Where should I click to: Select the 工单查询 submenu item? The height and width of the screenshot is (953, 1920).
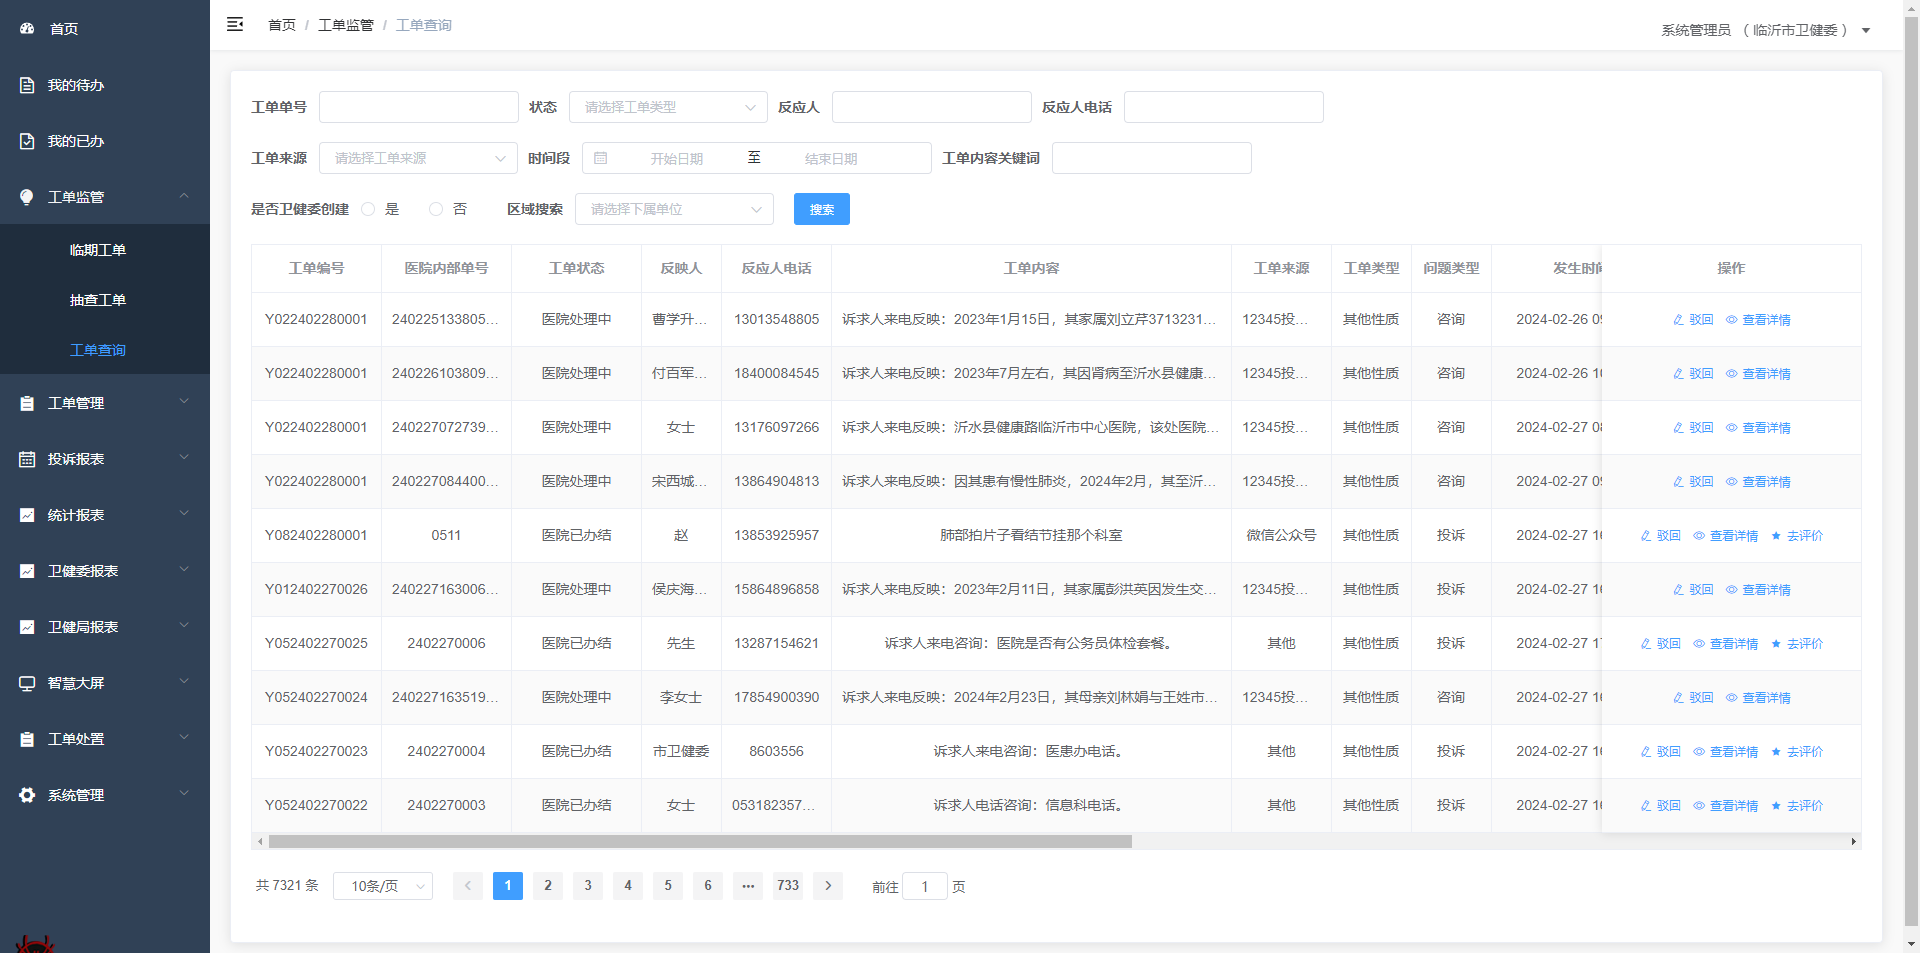point(98,350)
